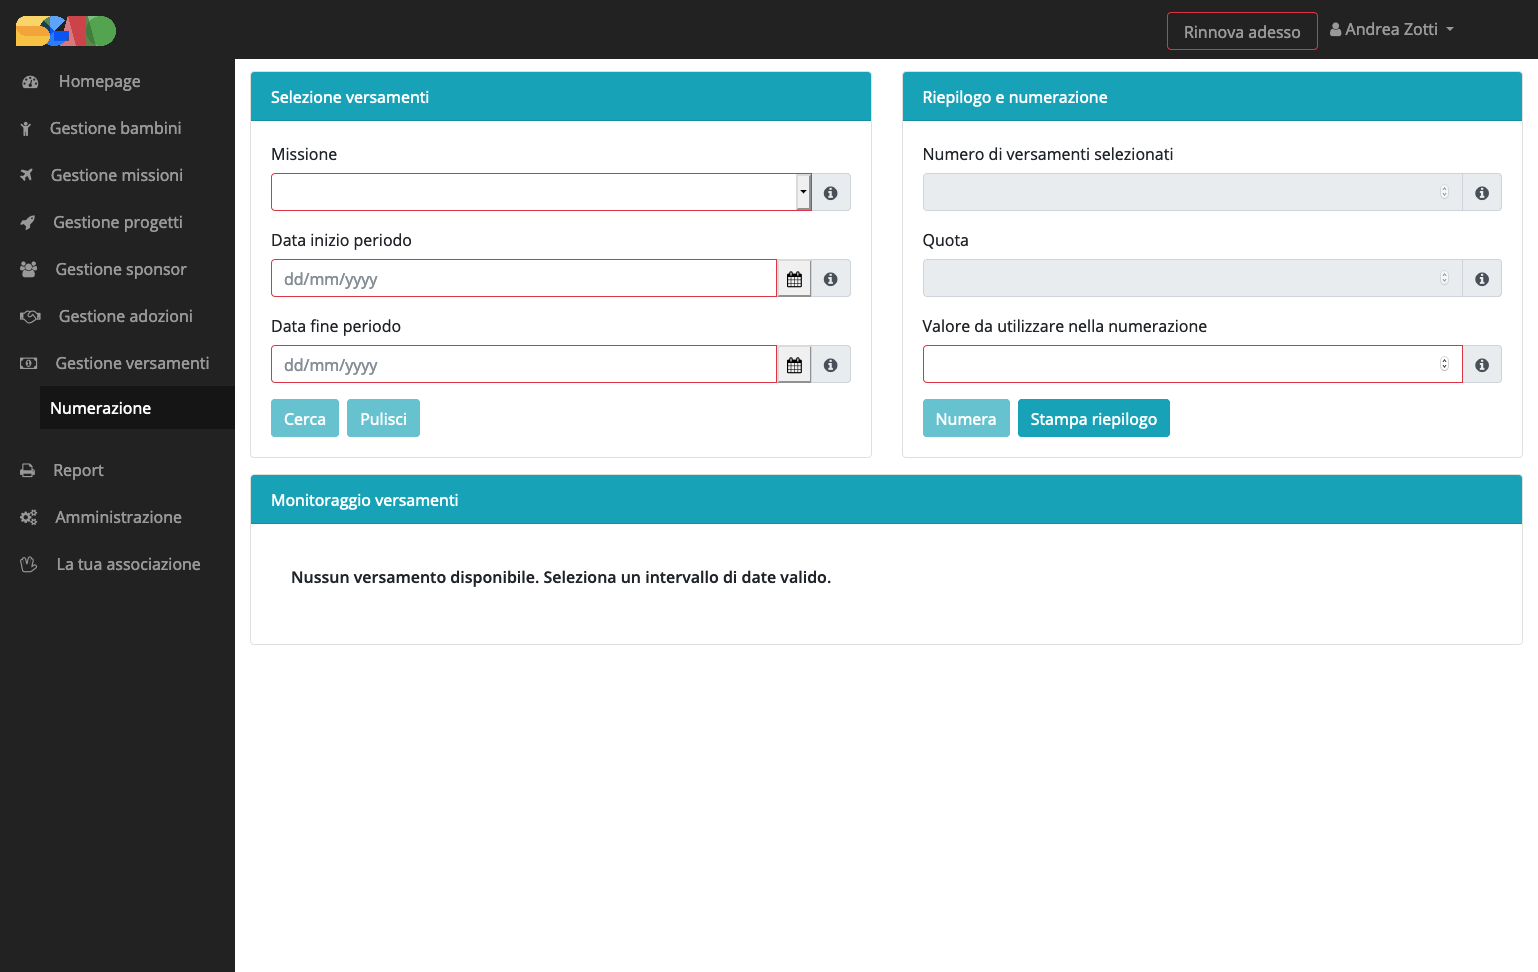
Task: Click the Report printer icon
Action: [x=28, y=470]
